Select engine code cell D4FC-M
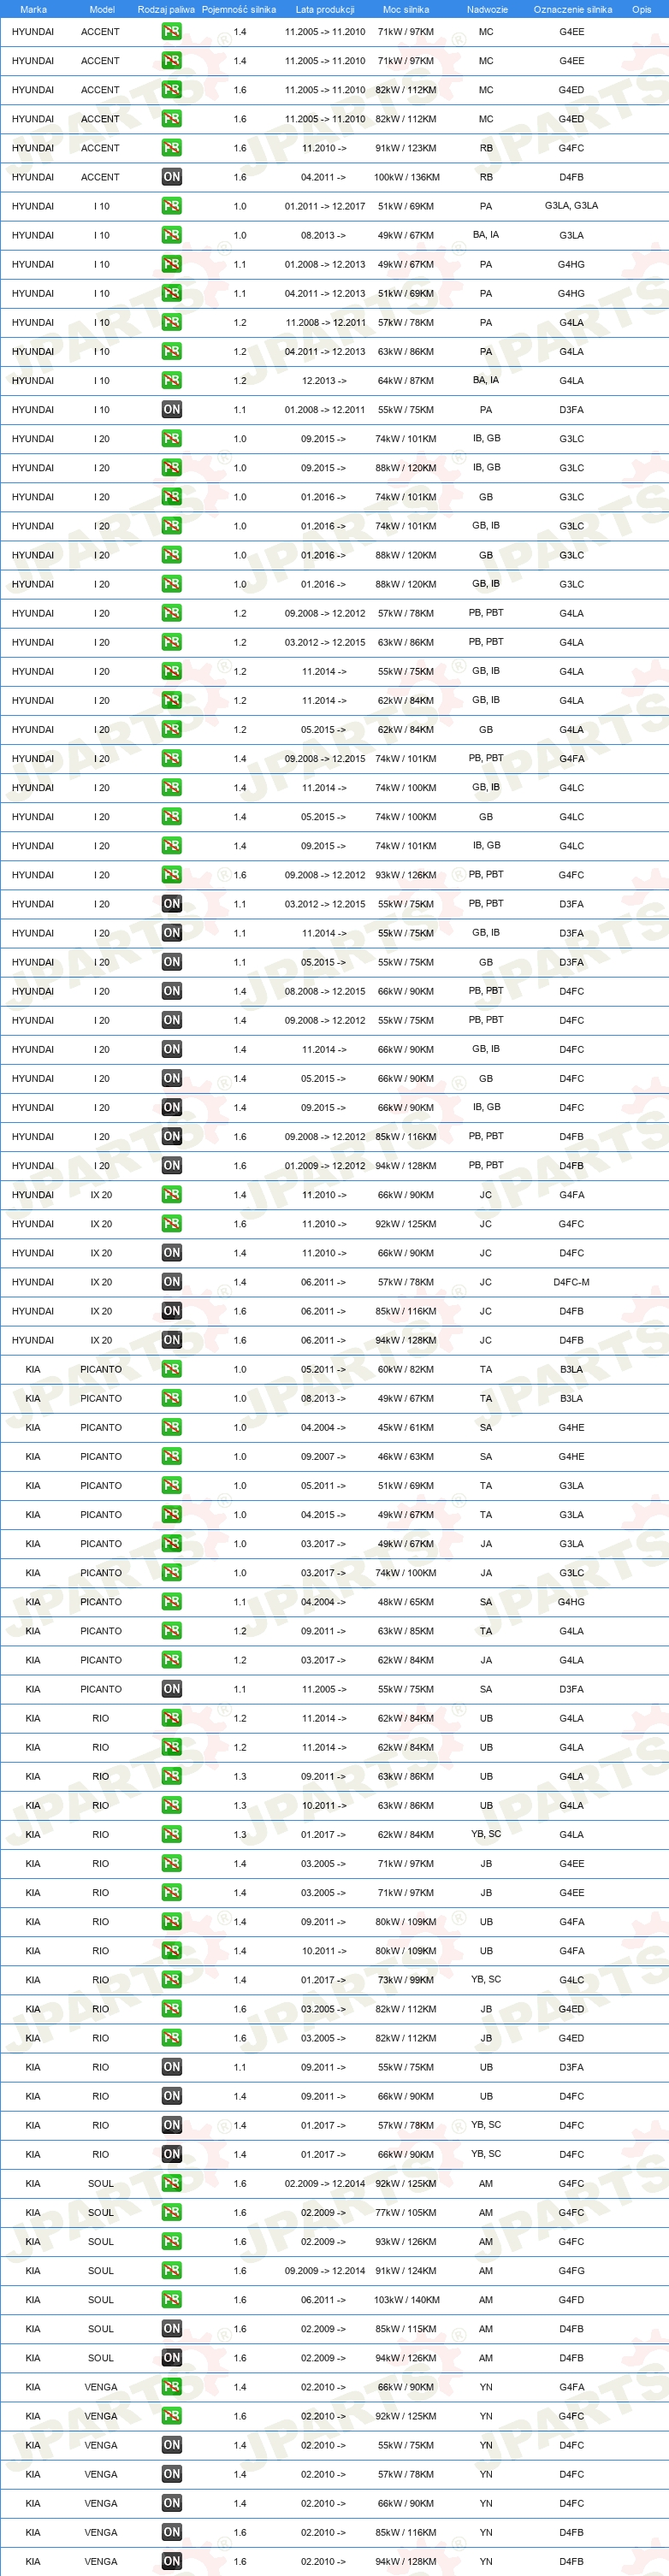Image resolution: width=669 pixels, height=2576 pixels. tap(572, 1282)
